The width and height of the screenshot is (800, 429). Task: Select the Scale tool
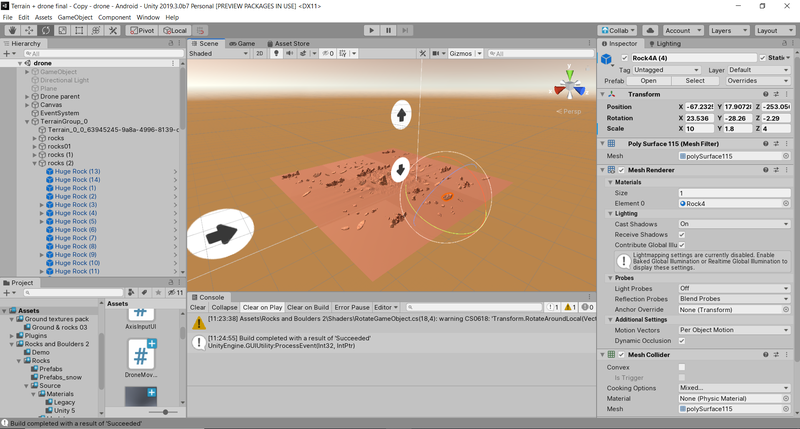click(62, 31)
